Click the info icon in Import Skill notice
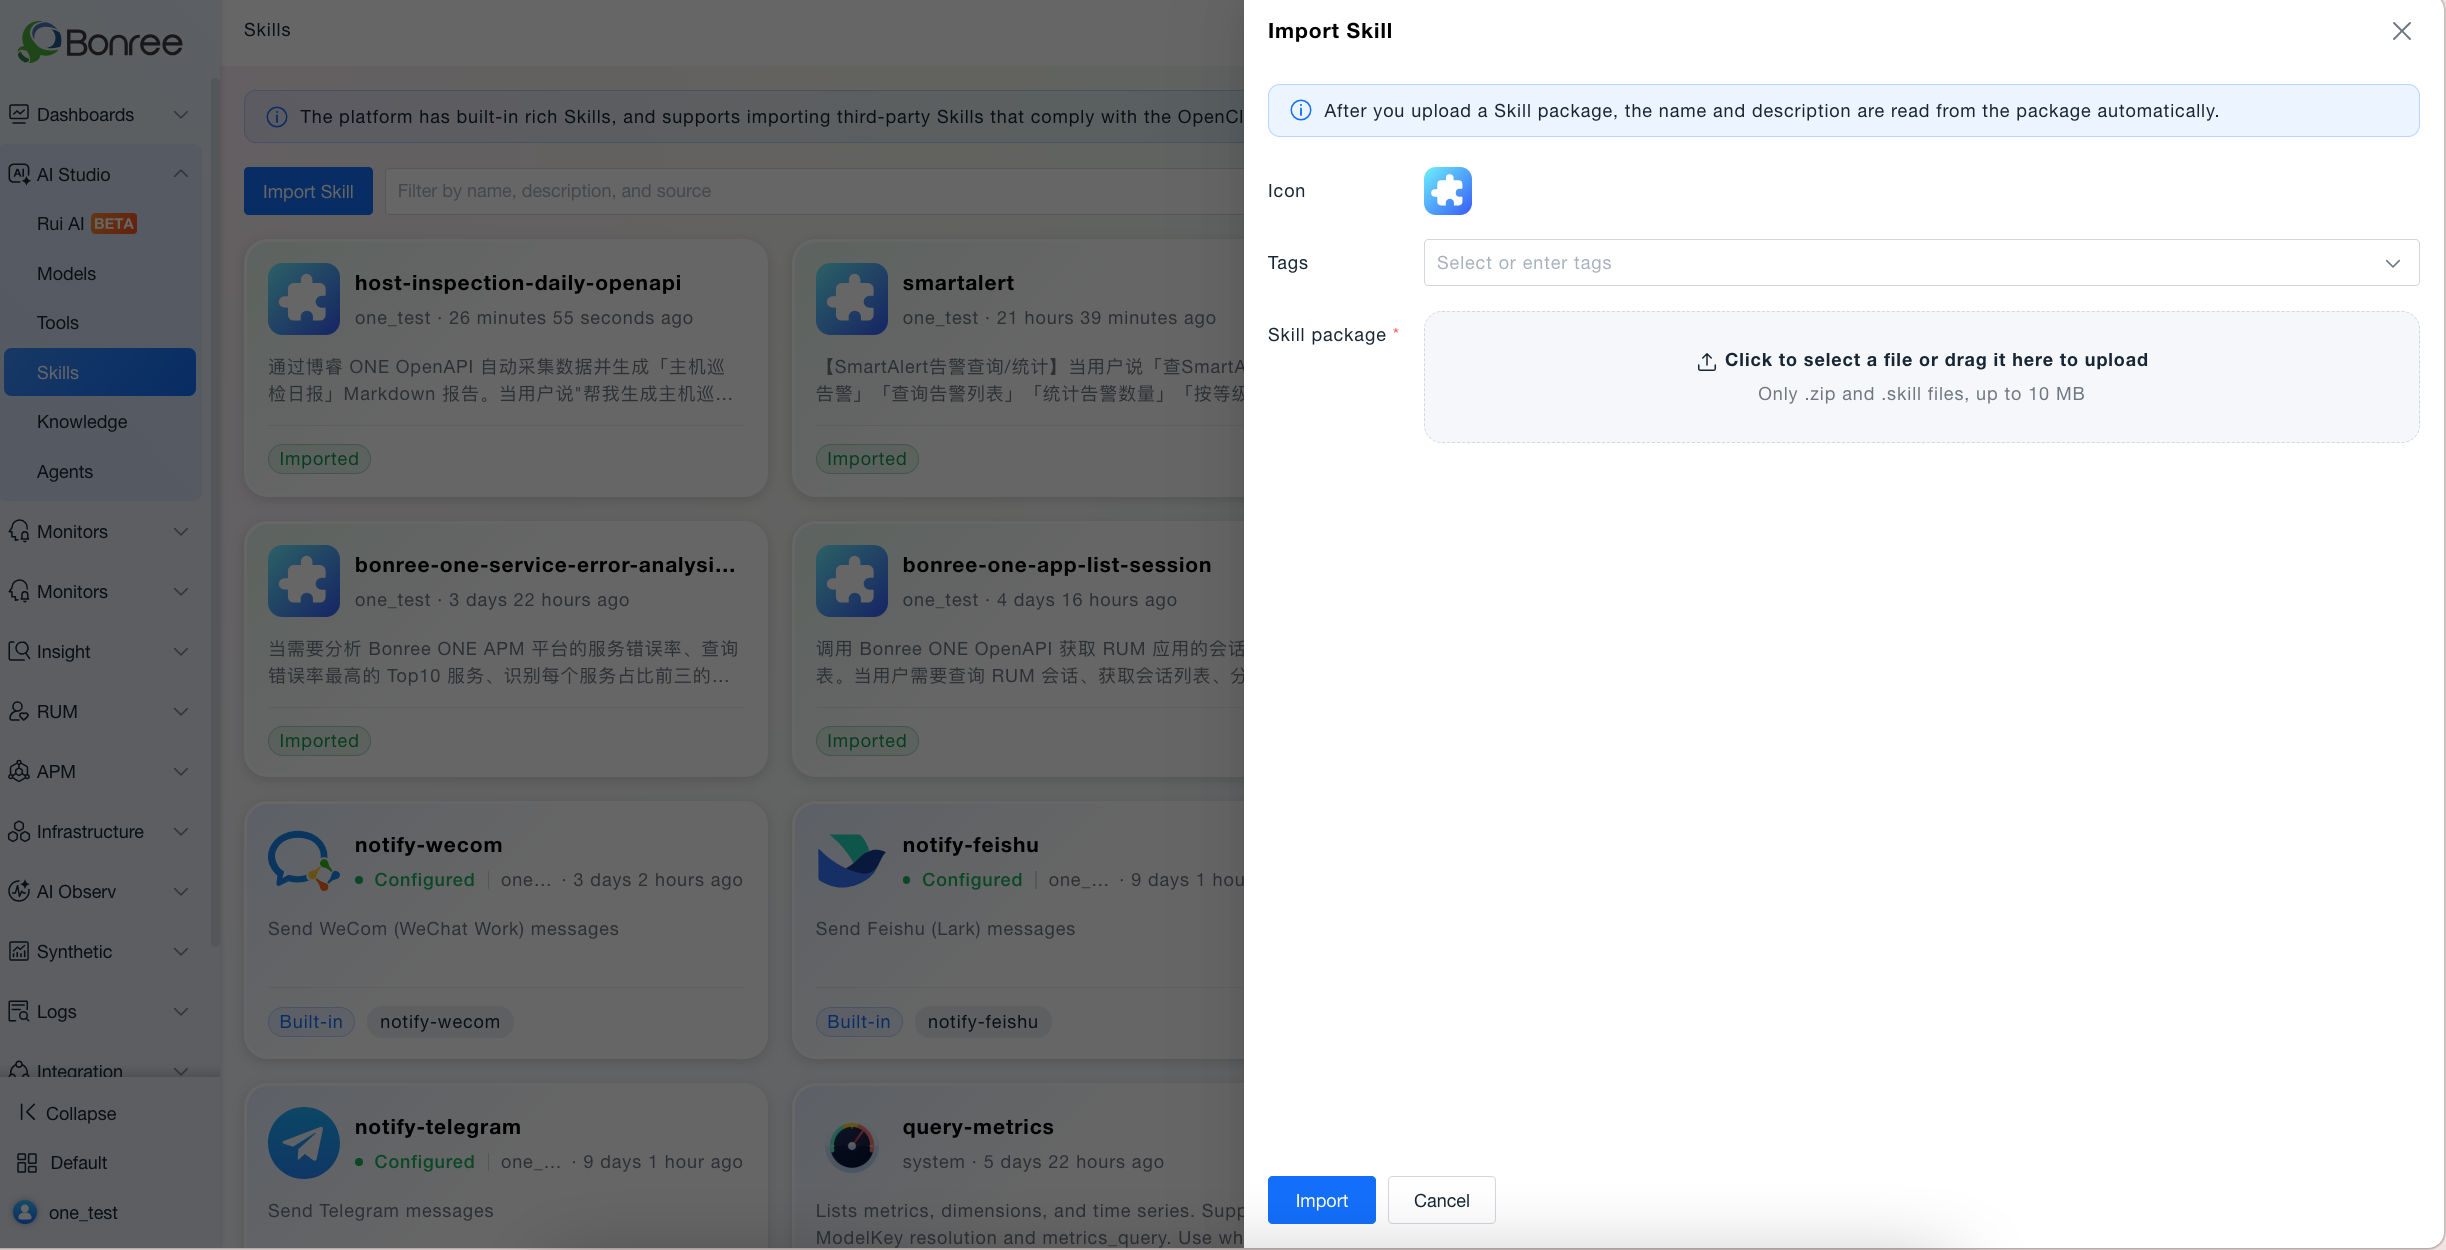2446x1250 pixels. pyautogui.click(x=1300, y=110)
